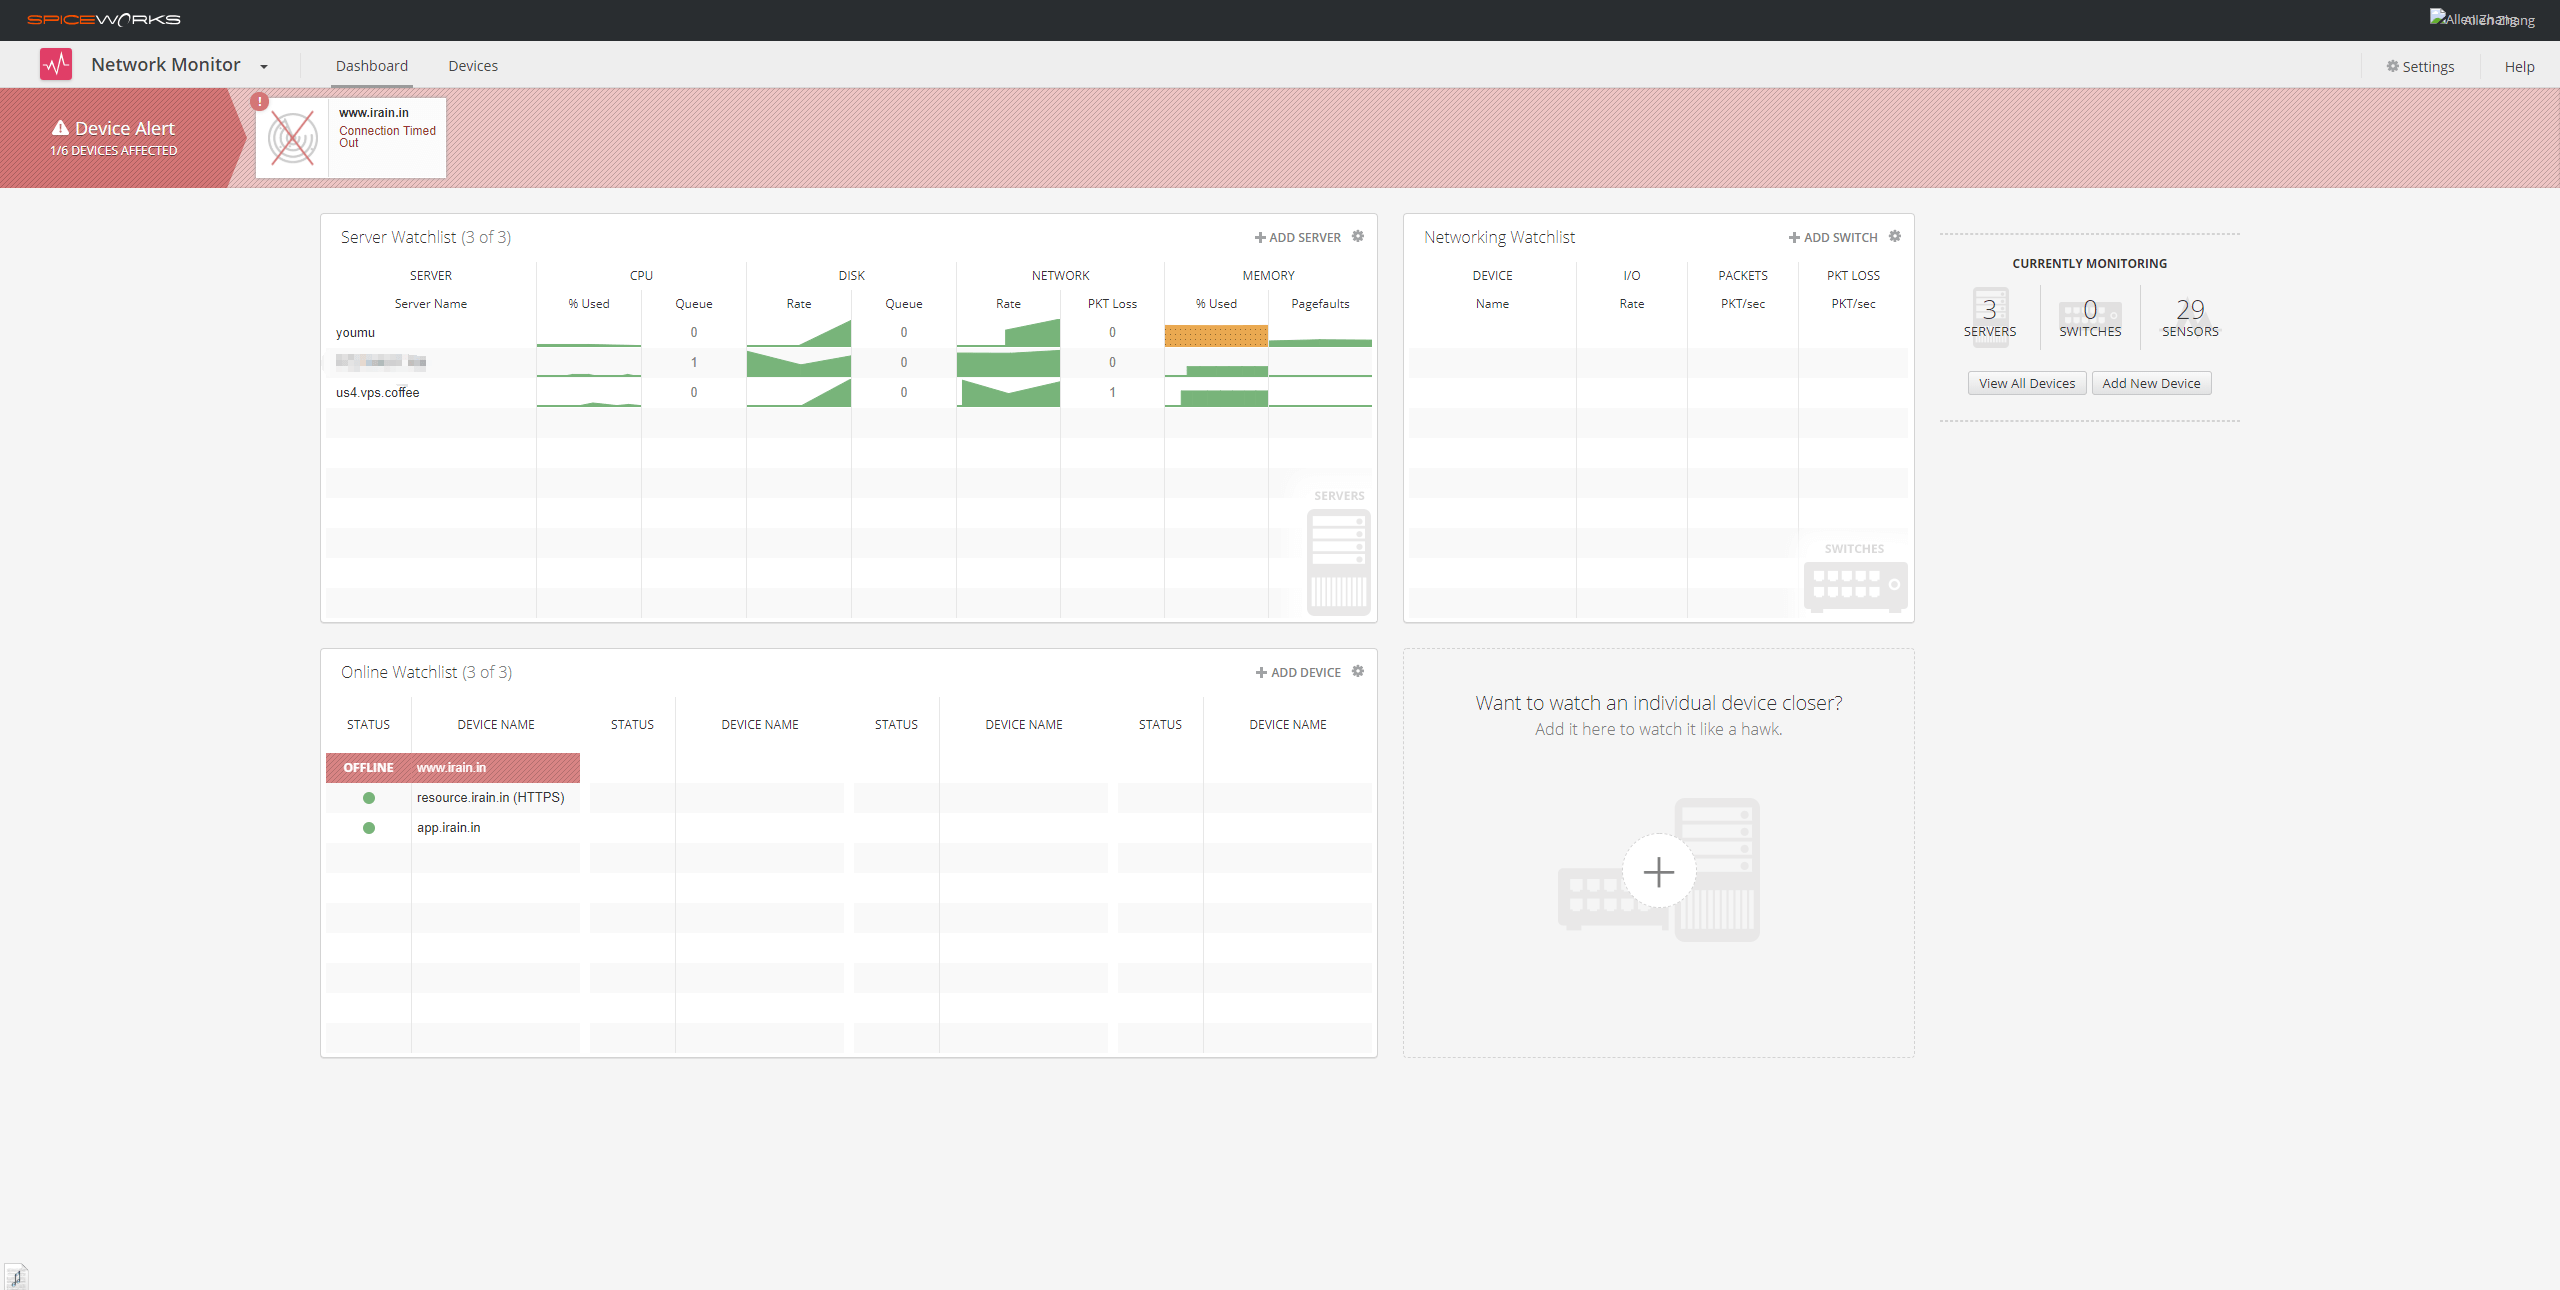Open the user account menu top right
Screen dimensions: 2560x1290
click(2484, 20)
